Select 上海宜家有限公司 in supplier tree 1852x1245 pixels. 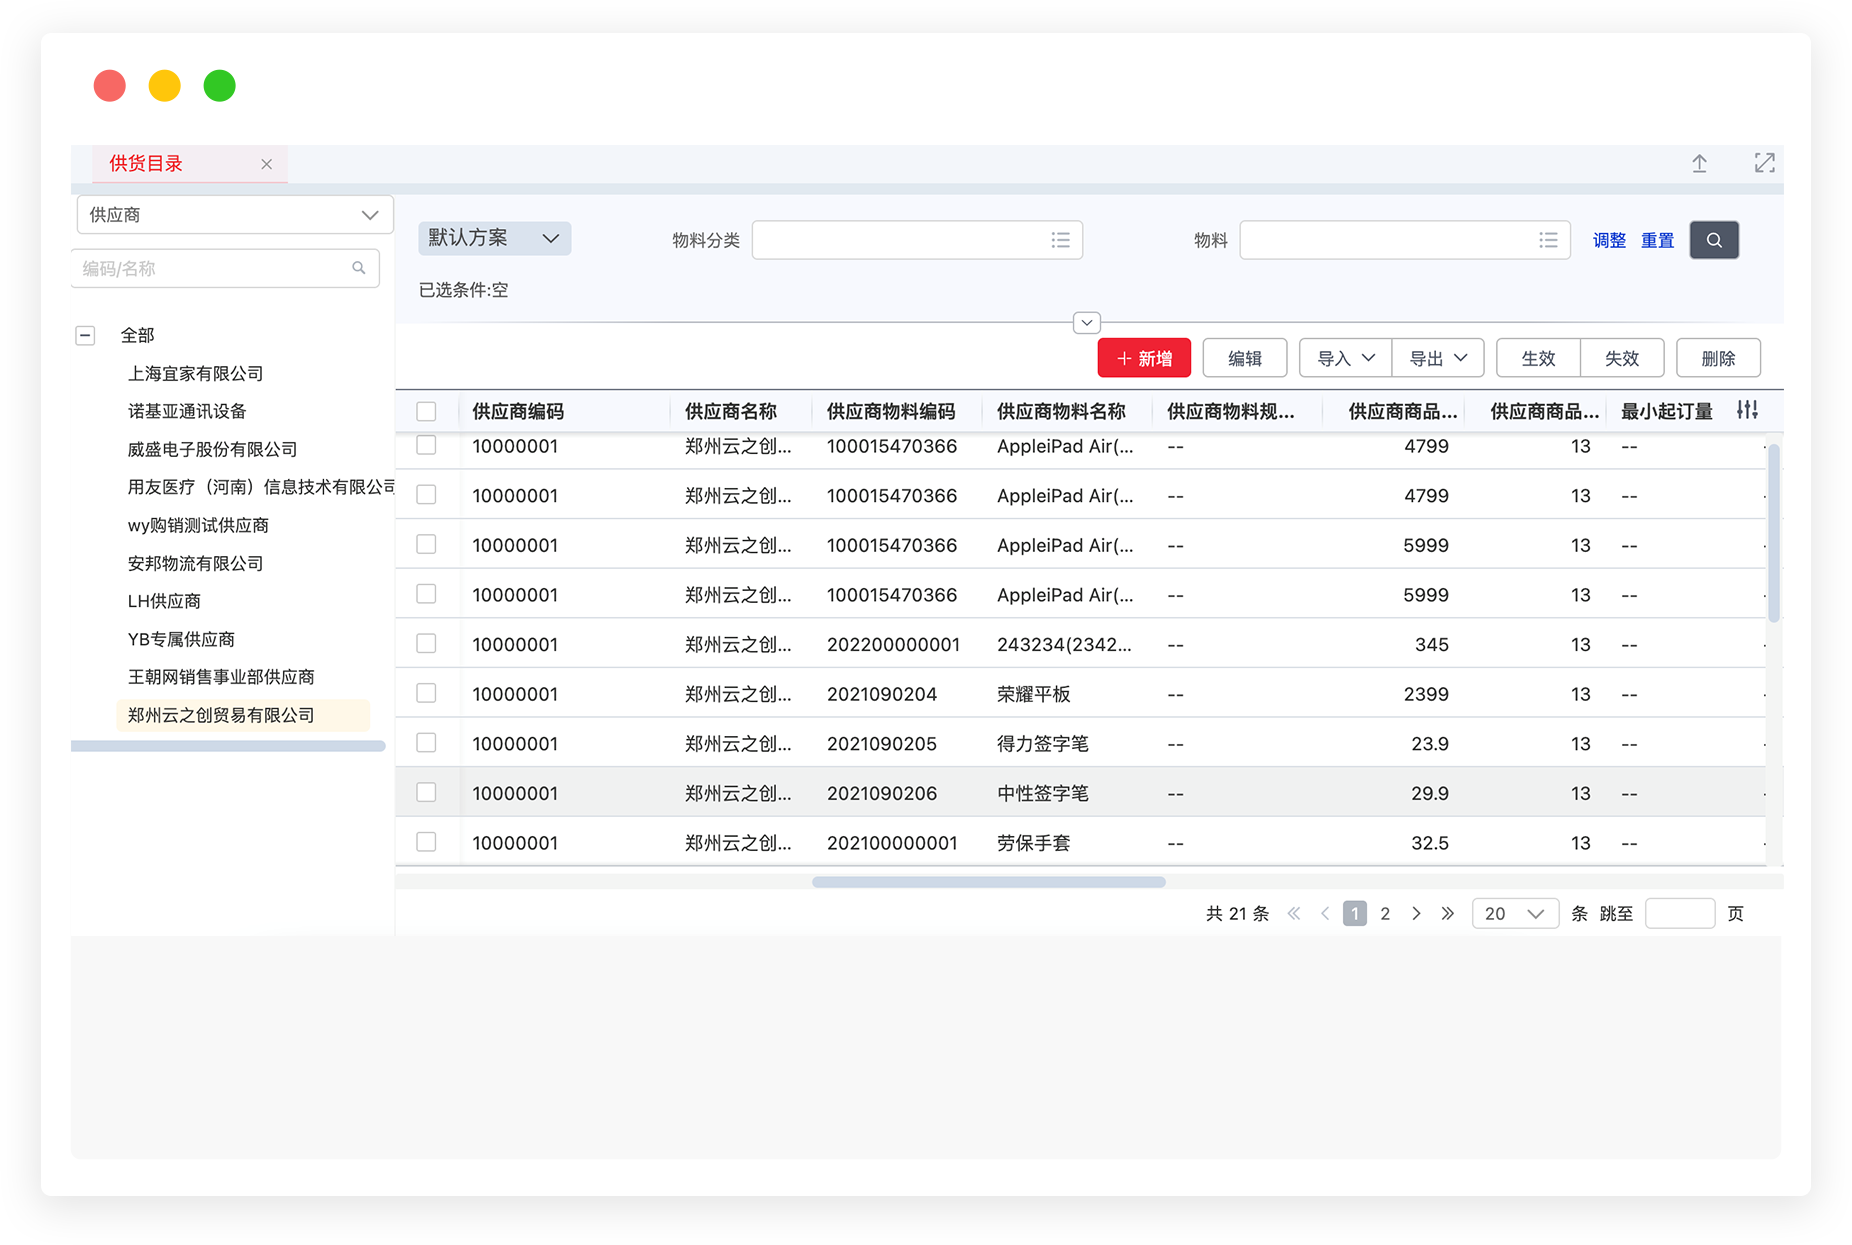195,373
